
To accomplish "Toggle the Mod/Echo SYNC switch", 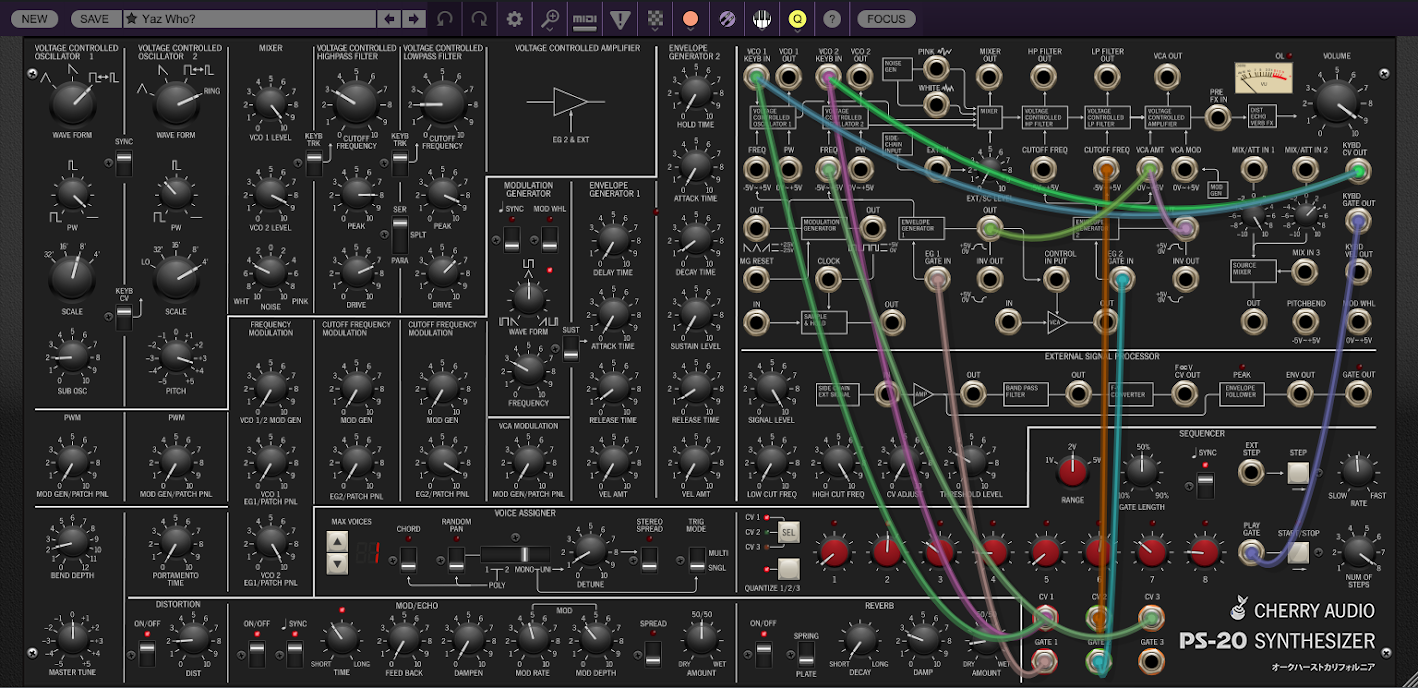I will 294,655.
